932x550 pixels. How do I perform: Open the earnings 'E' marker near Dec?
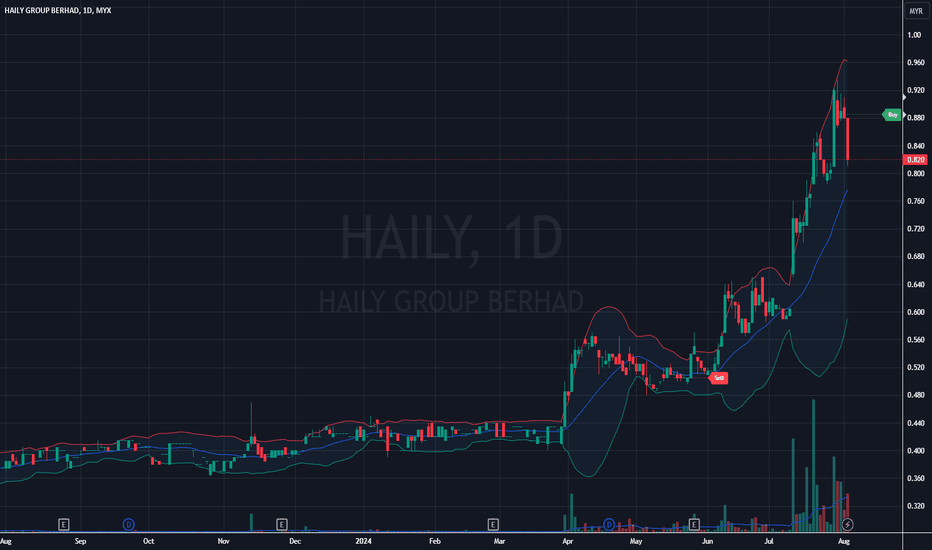point(282,524)
